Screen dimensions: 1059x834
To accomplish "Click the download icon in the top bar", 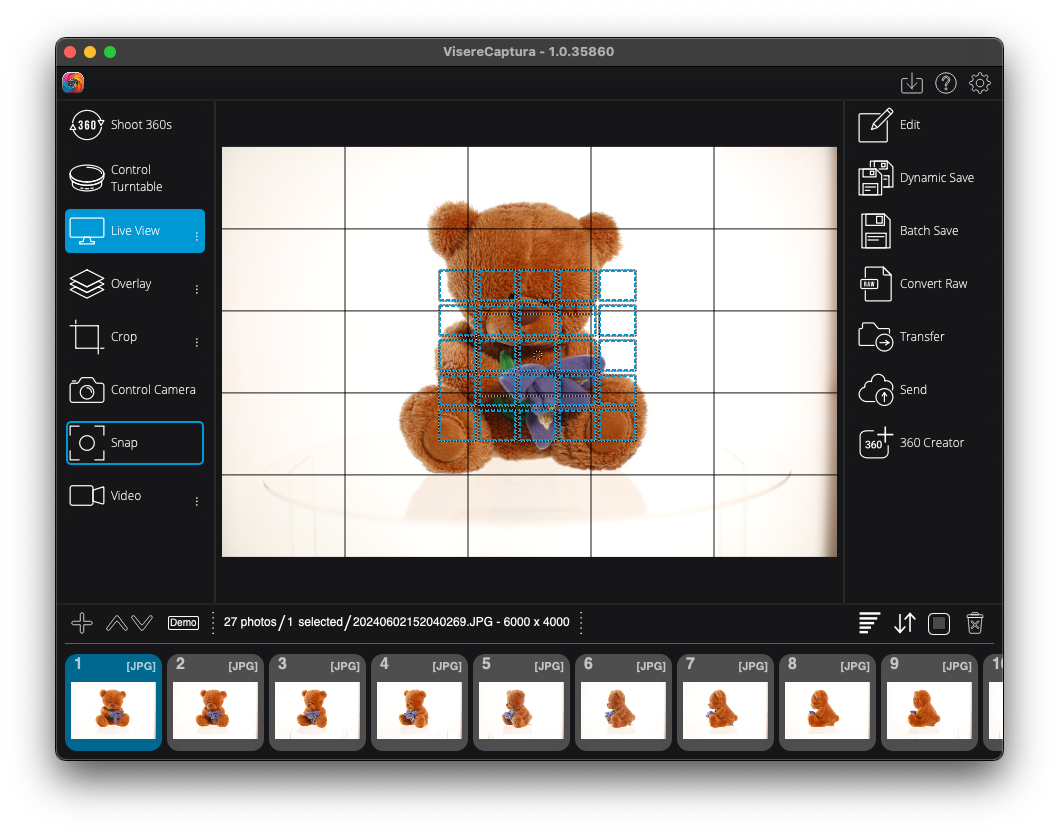I will click(911, 83).
